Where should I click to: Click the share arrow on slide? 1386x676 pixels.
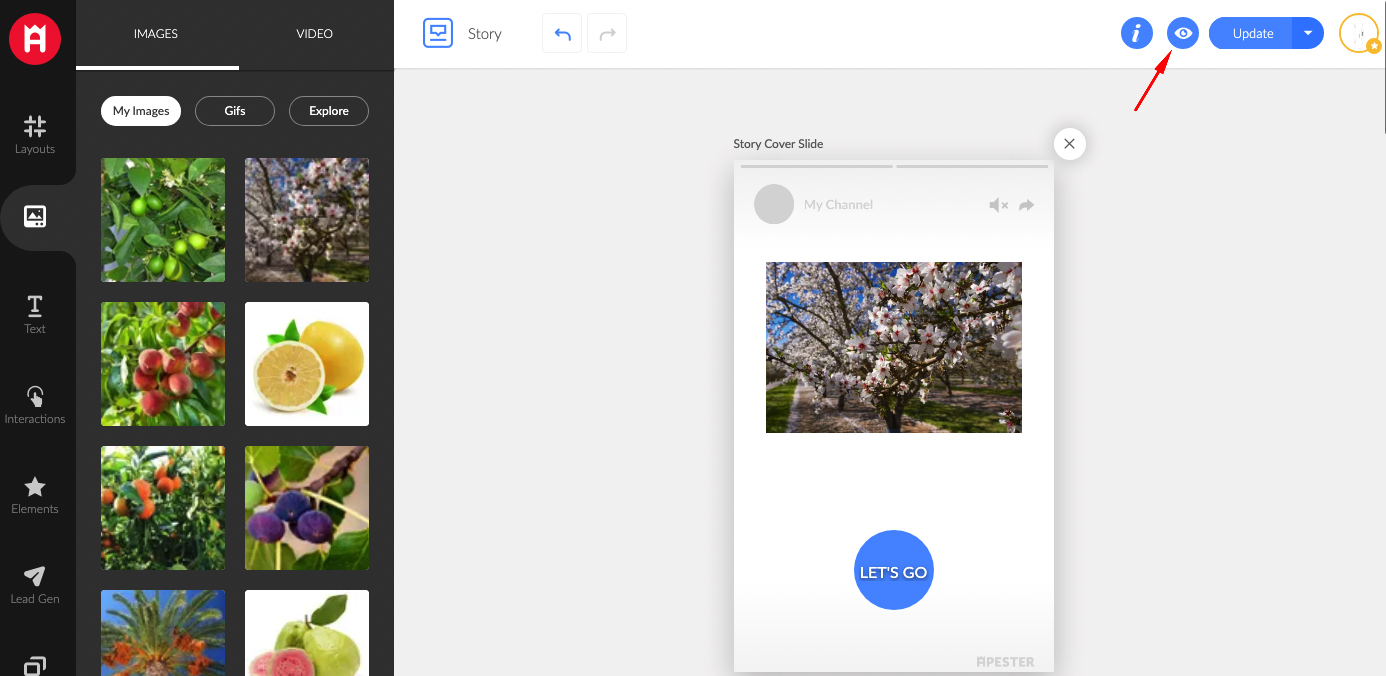tap(1026, 205)
